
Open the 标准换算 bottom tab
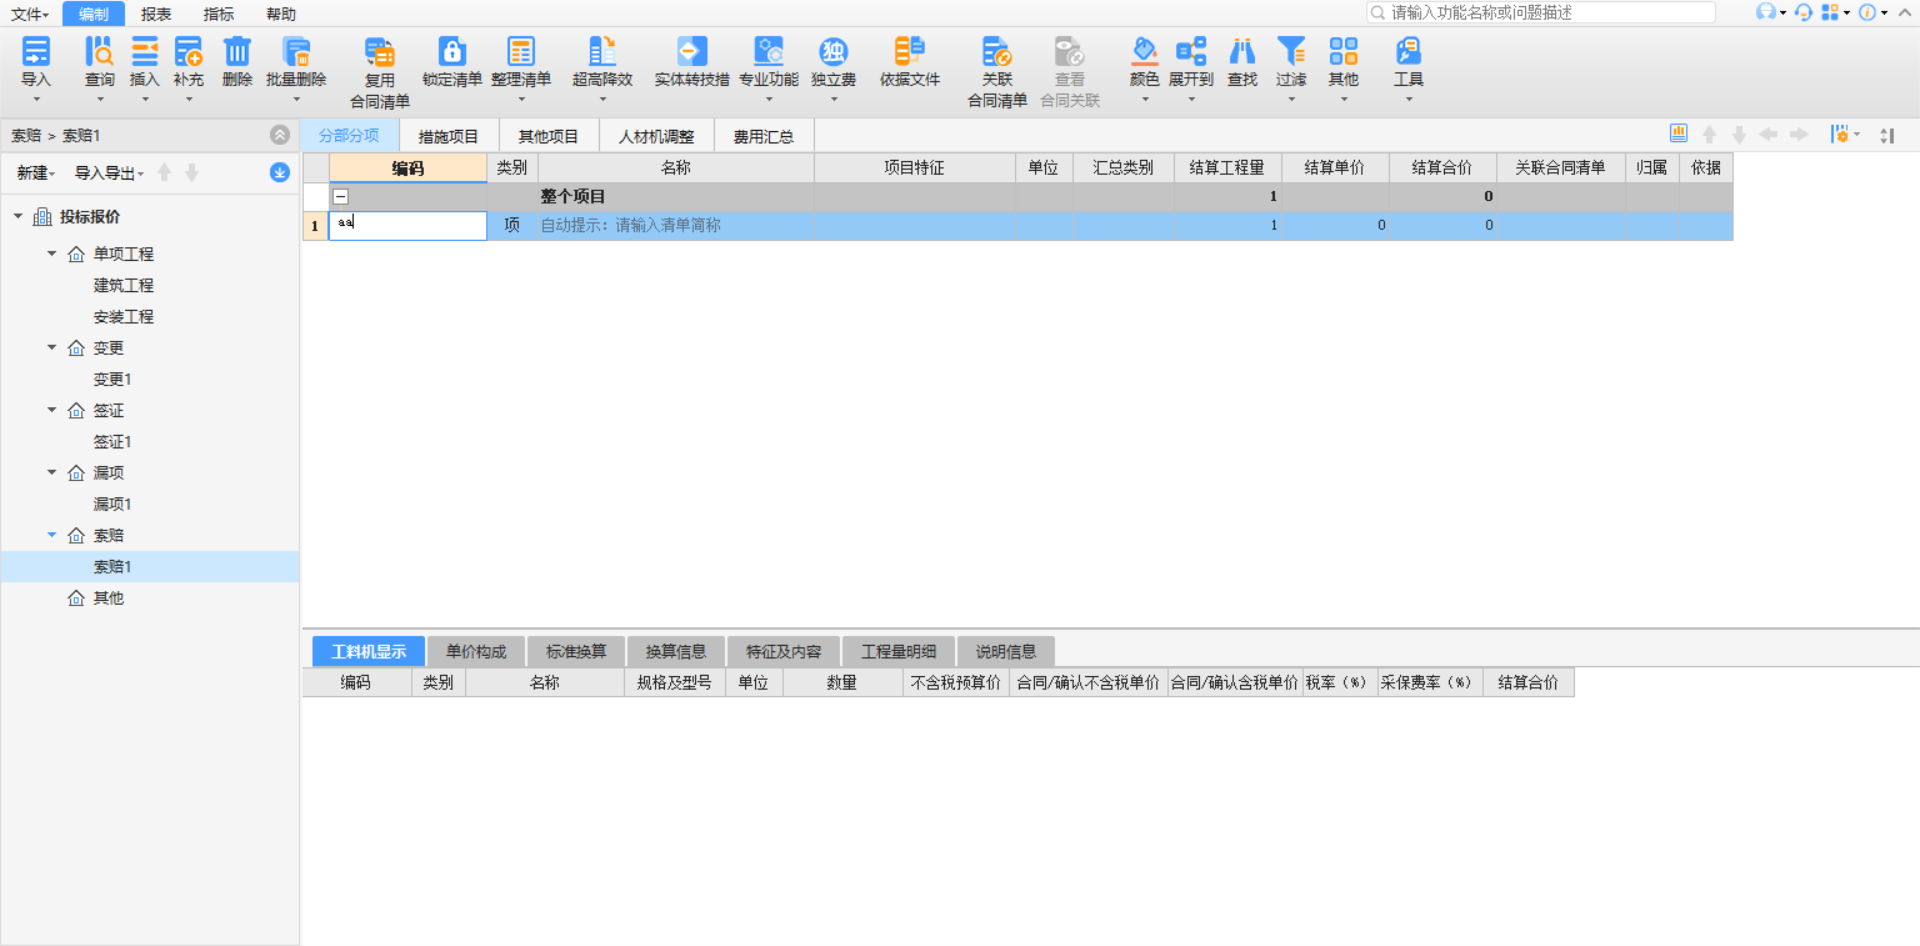(576, 652)
